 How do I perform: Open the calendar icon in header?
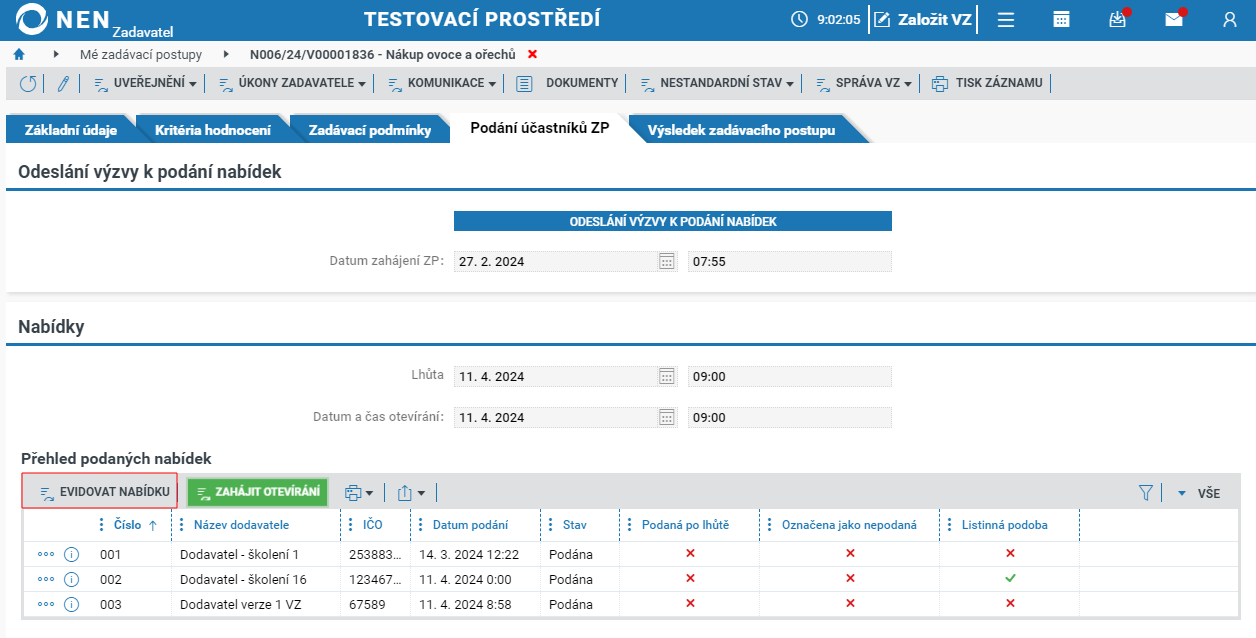point(1062,20)
